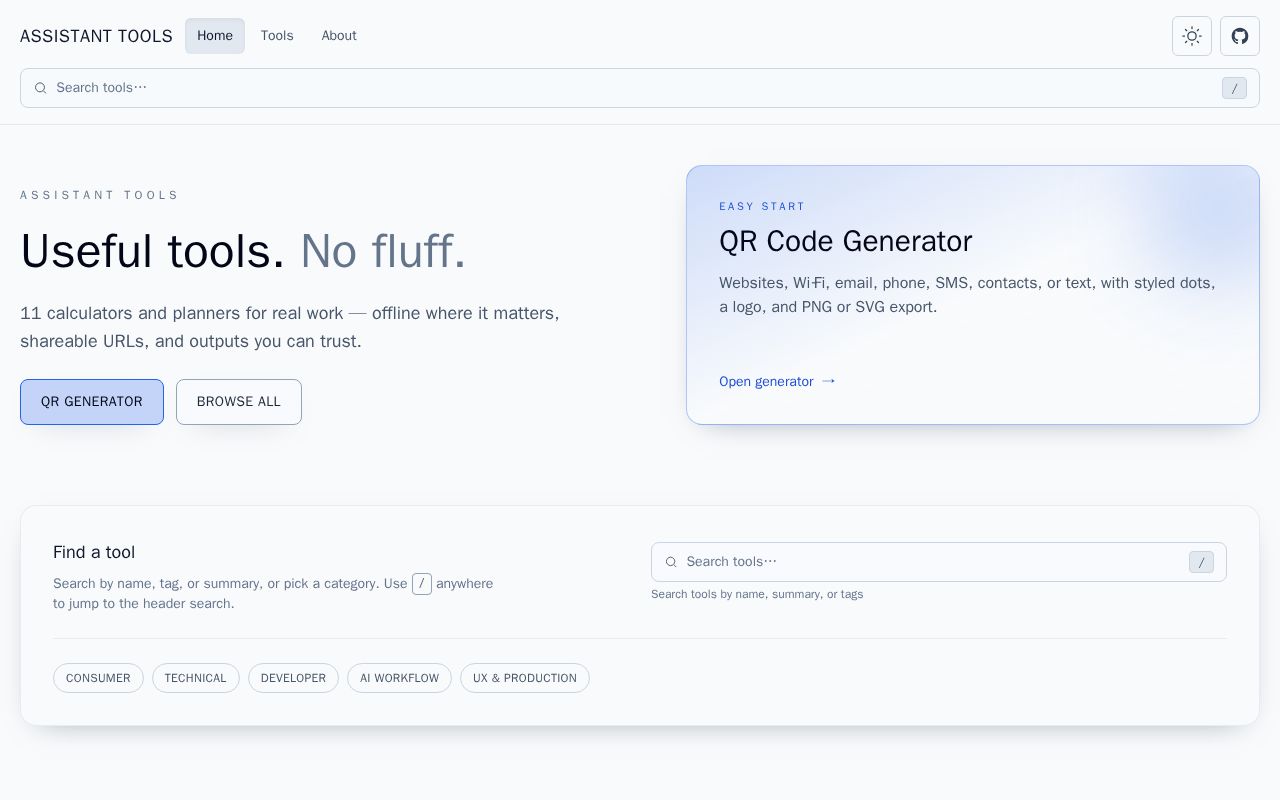
Task: Click the BROWSE ALL button
Action: pyautogui.click(x=239, y=402)
